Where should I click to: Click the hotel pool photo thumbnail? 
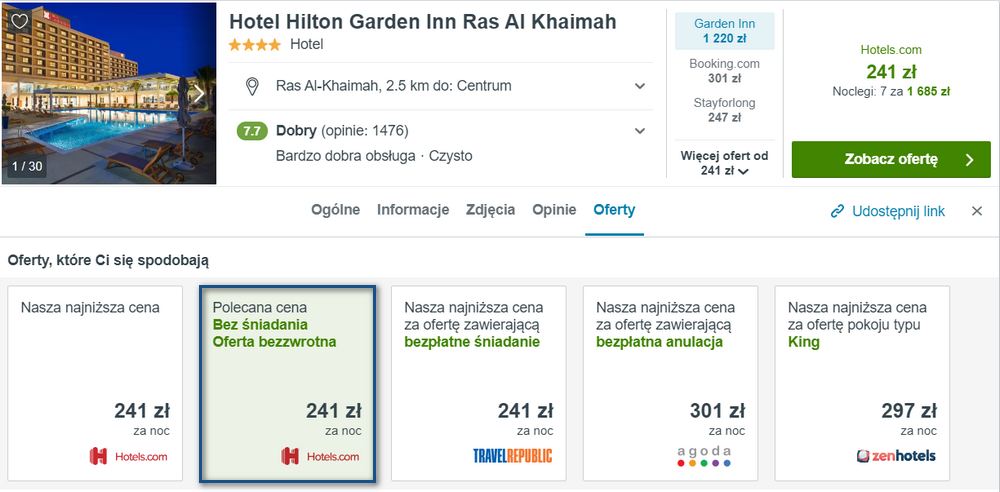pos(109,94)
